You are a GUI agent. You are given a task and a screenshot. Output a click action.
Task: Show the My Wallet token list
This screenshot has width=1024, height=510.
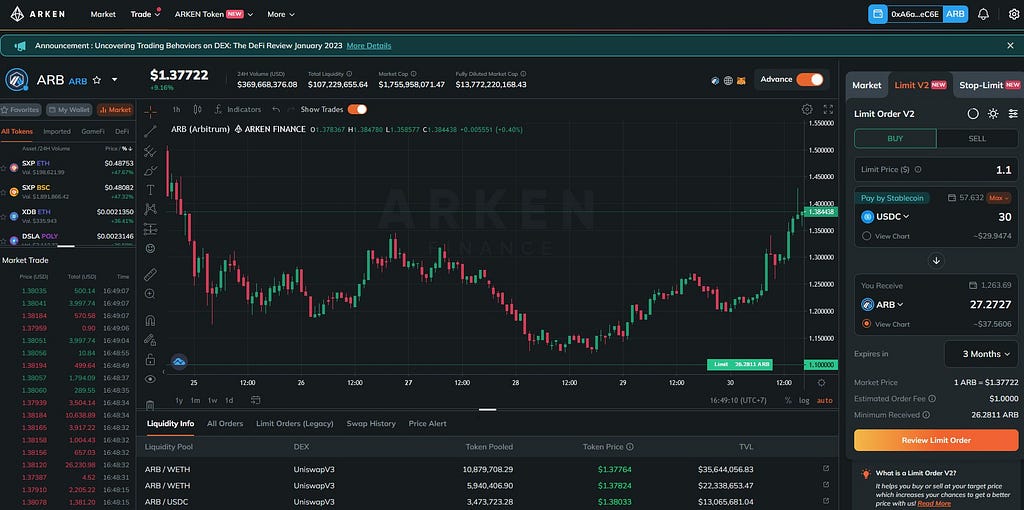[x=69, y=110]
